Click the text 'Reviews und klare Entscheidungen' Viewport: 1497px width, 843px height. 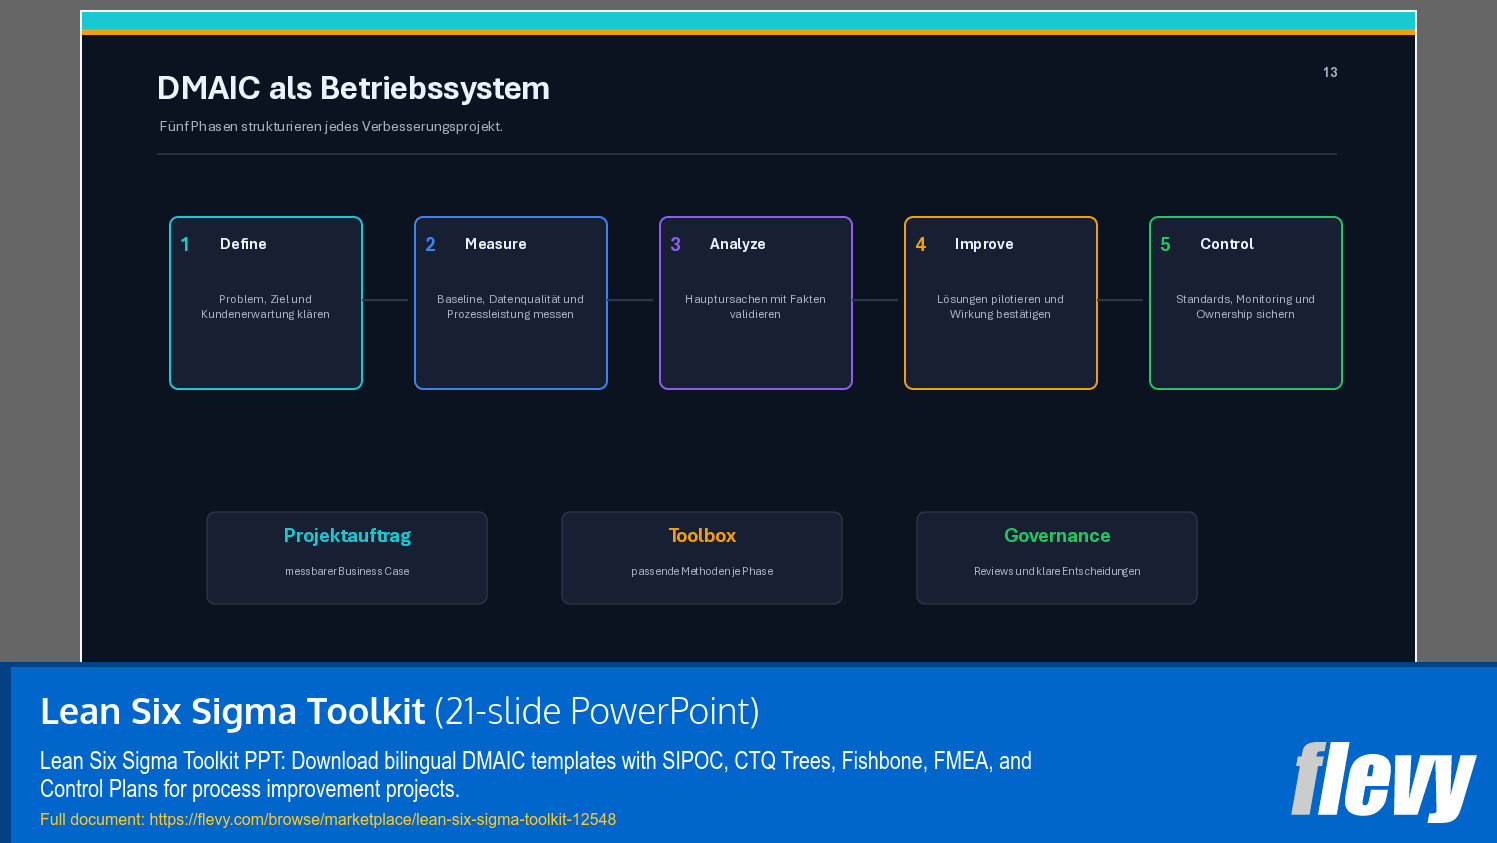(x=1057, y=571)
